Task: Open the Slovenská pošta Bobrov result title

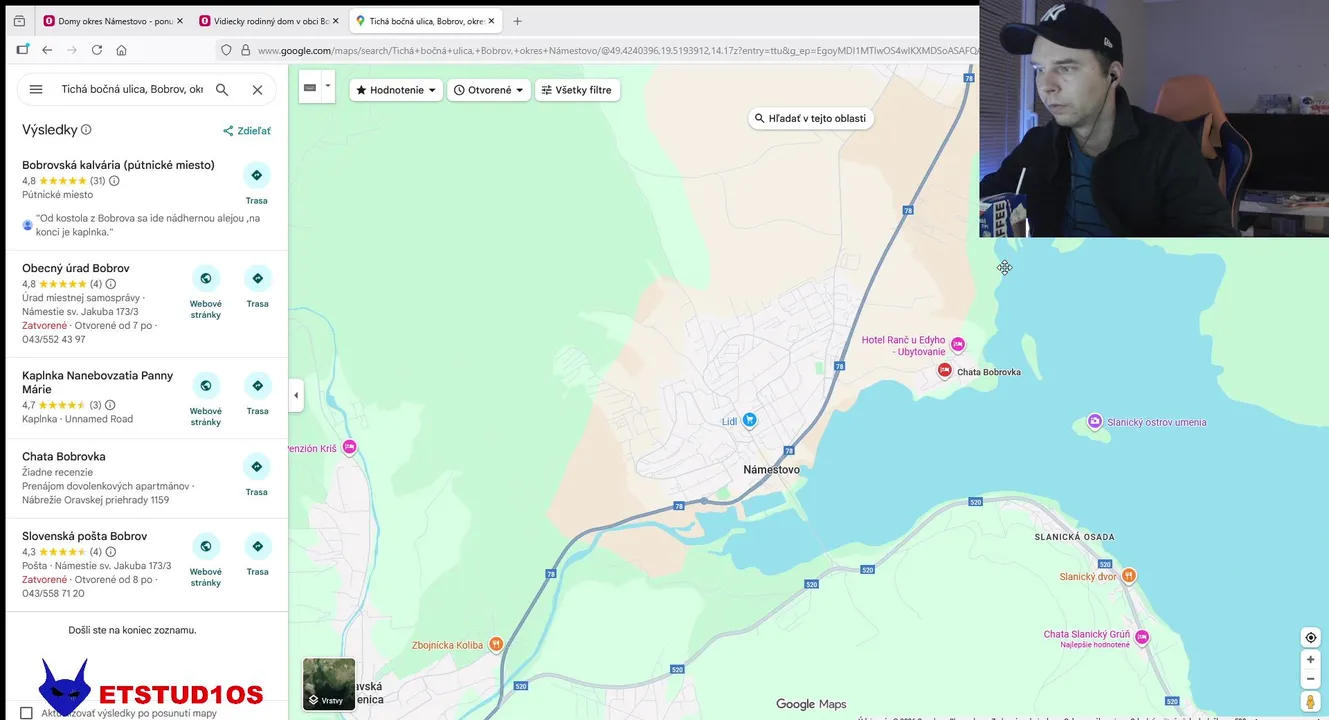Action: (x=85, y=536)
